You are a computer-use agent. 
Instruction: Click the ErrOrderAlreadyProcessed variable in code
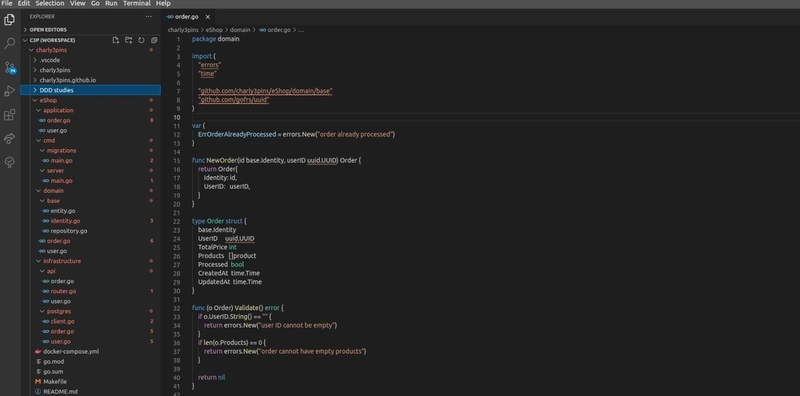click(x=237, y=134)
